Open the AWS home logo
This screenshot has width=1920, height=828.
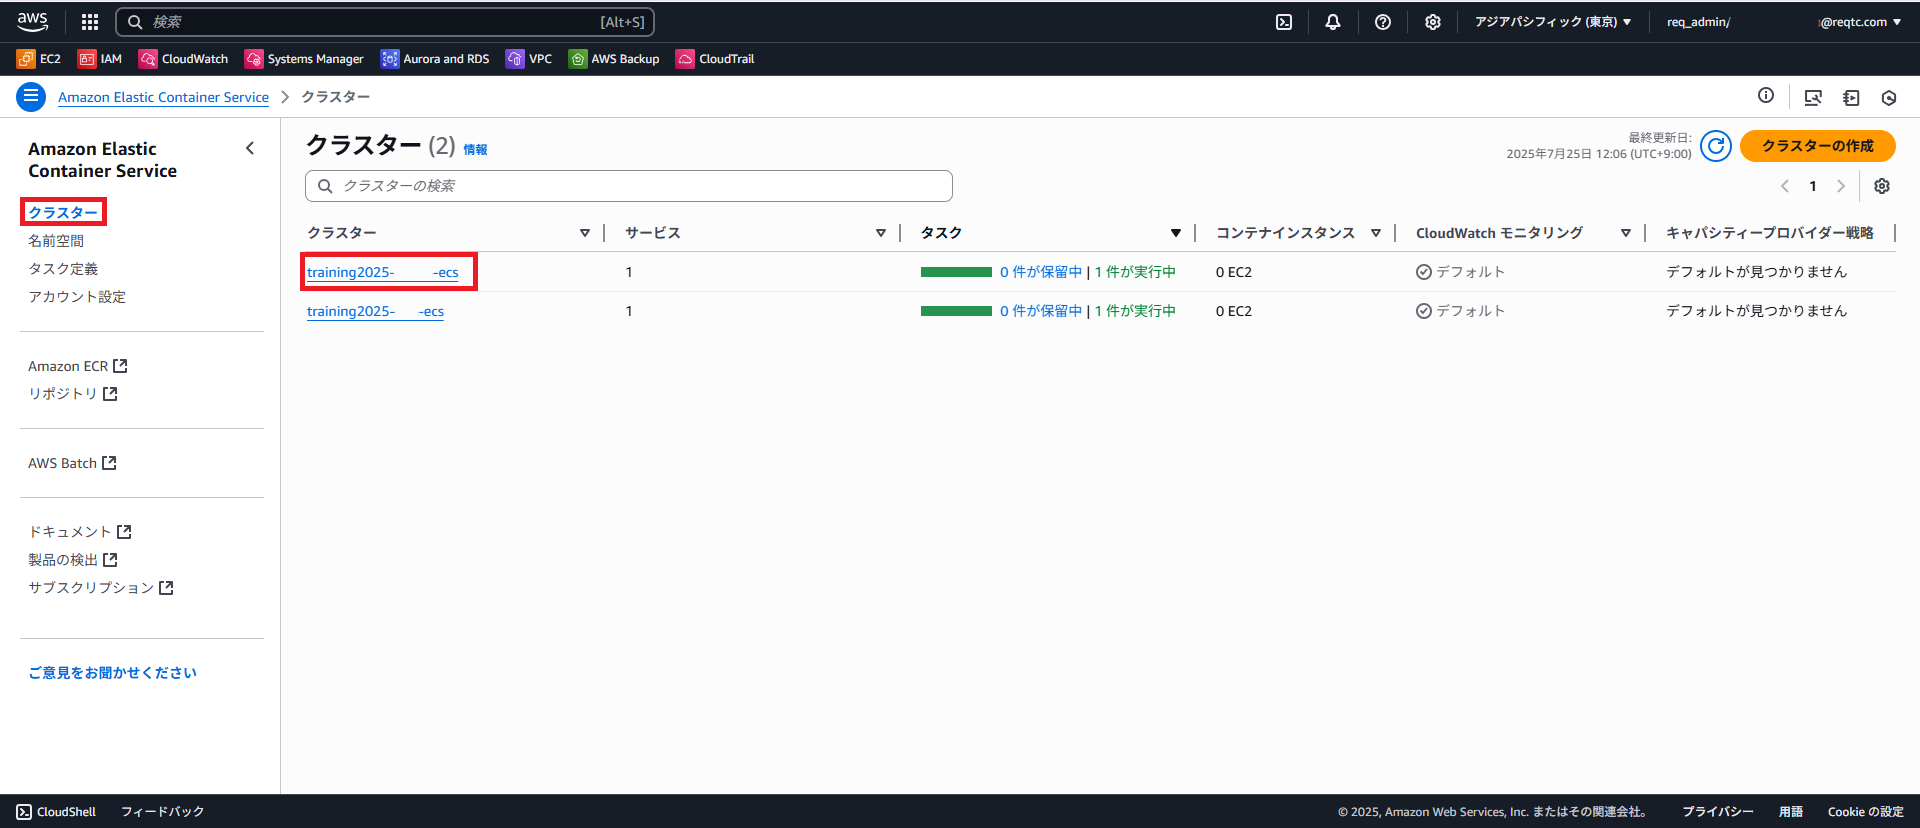[x=32, y=21]
